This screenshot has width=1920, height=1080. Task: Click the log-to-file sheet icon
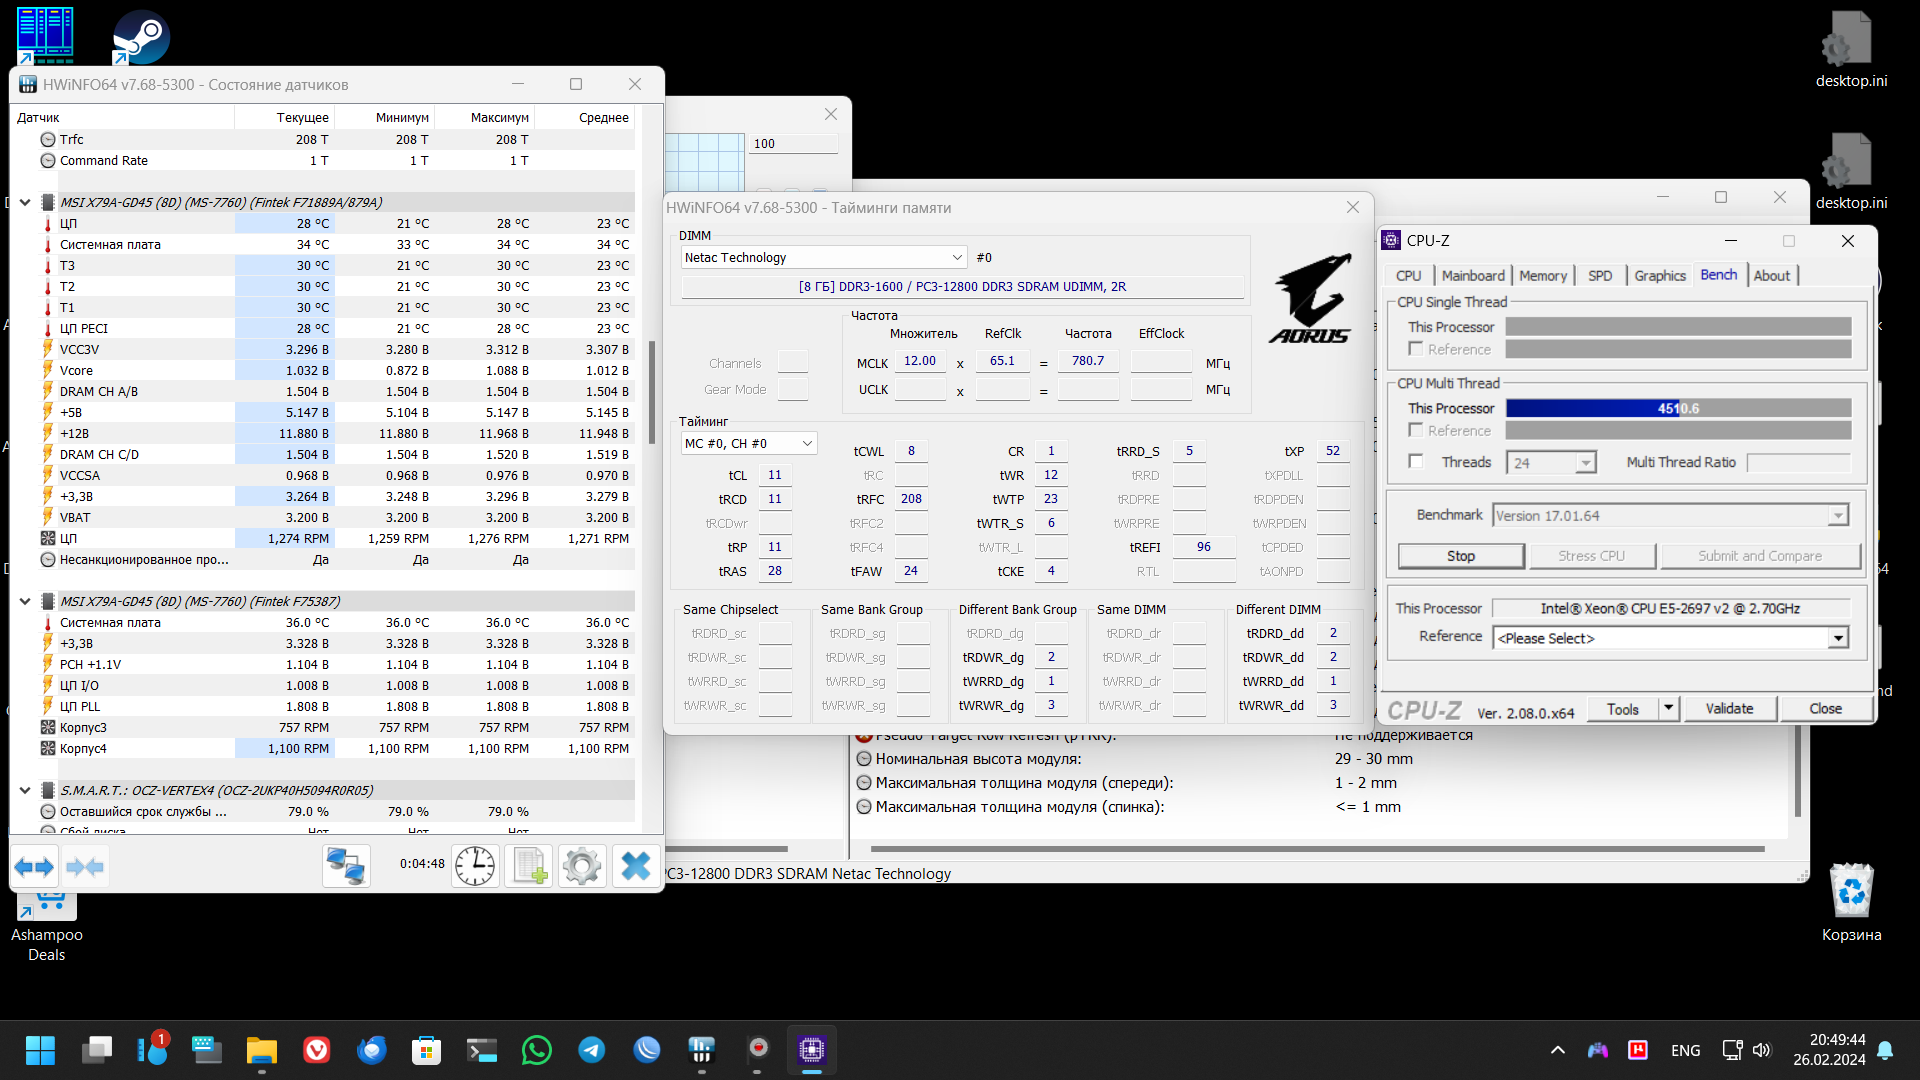[x=528, y=866]
